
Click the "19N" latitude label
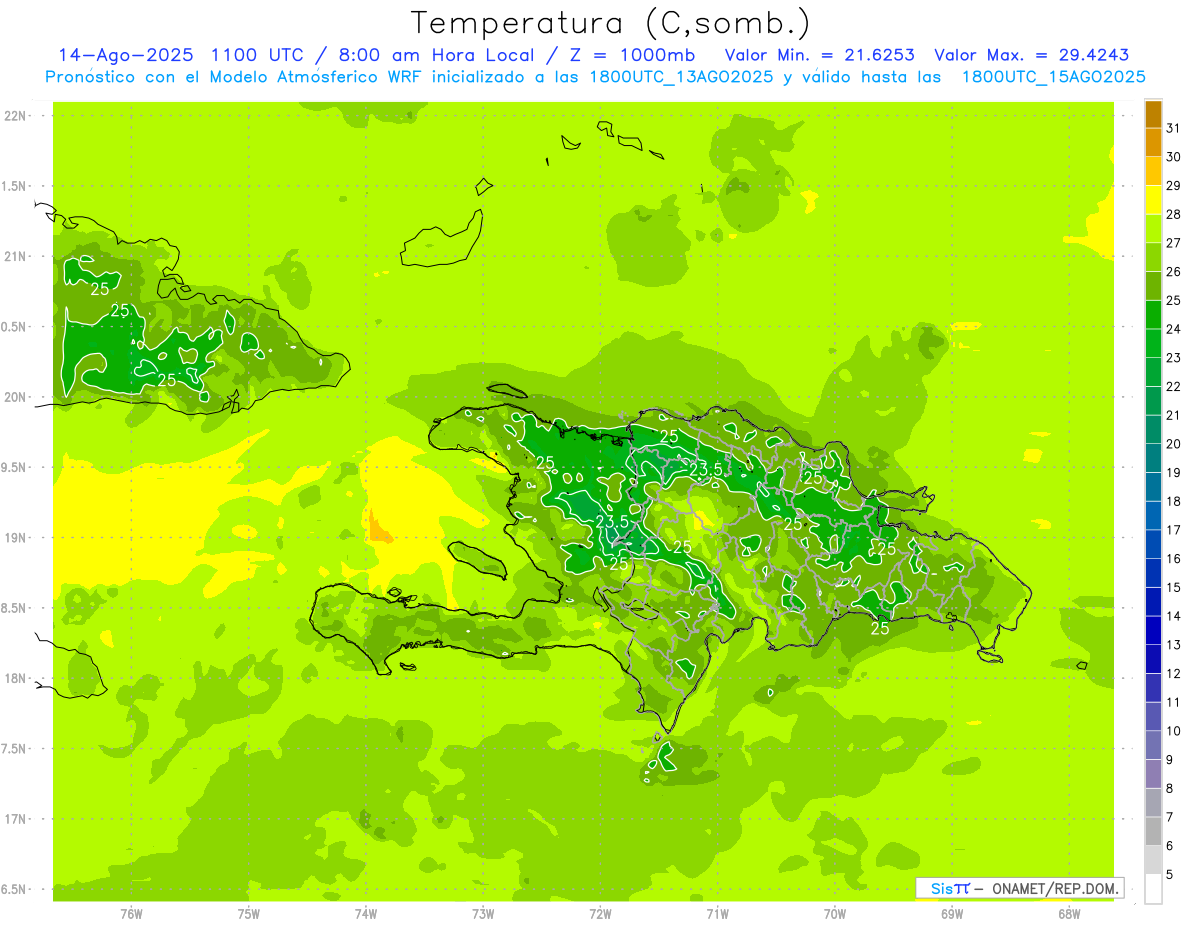[x=15, y=538]
